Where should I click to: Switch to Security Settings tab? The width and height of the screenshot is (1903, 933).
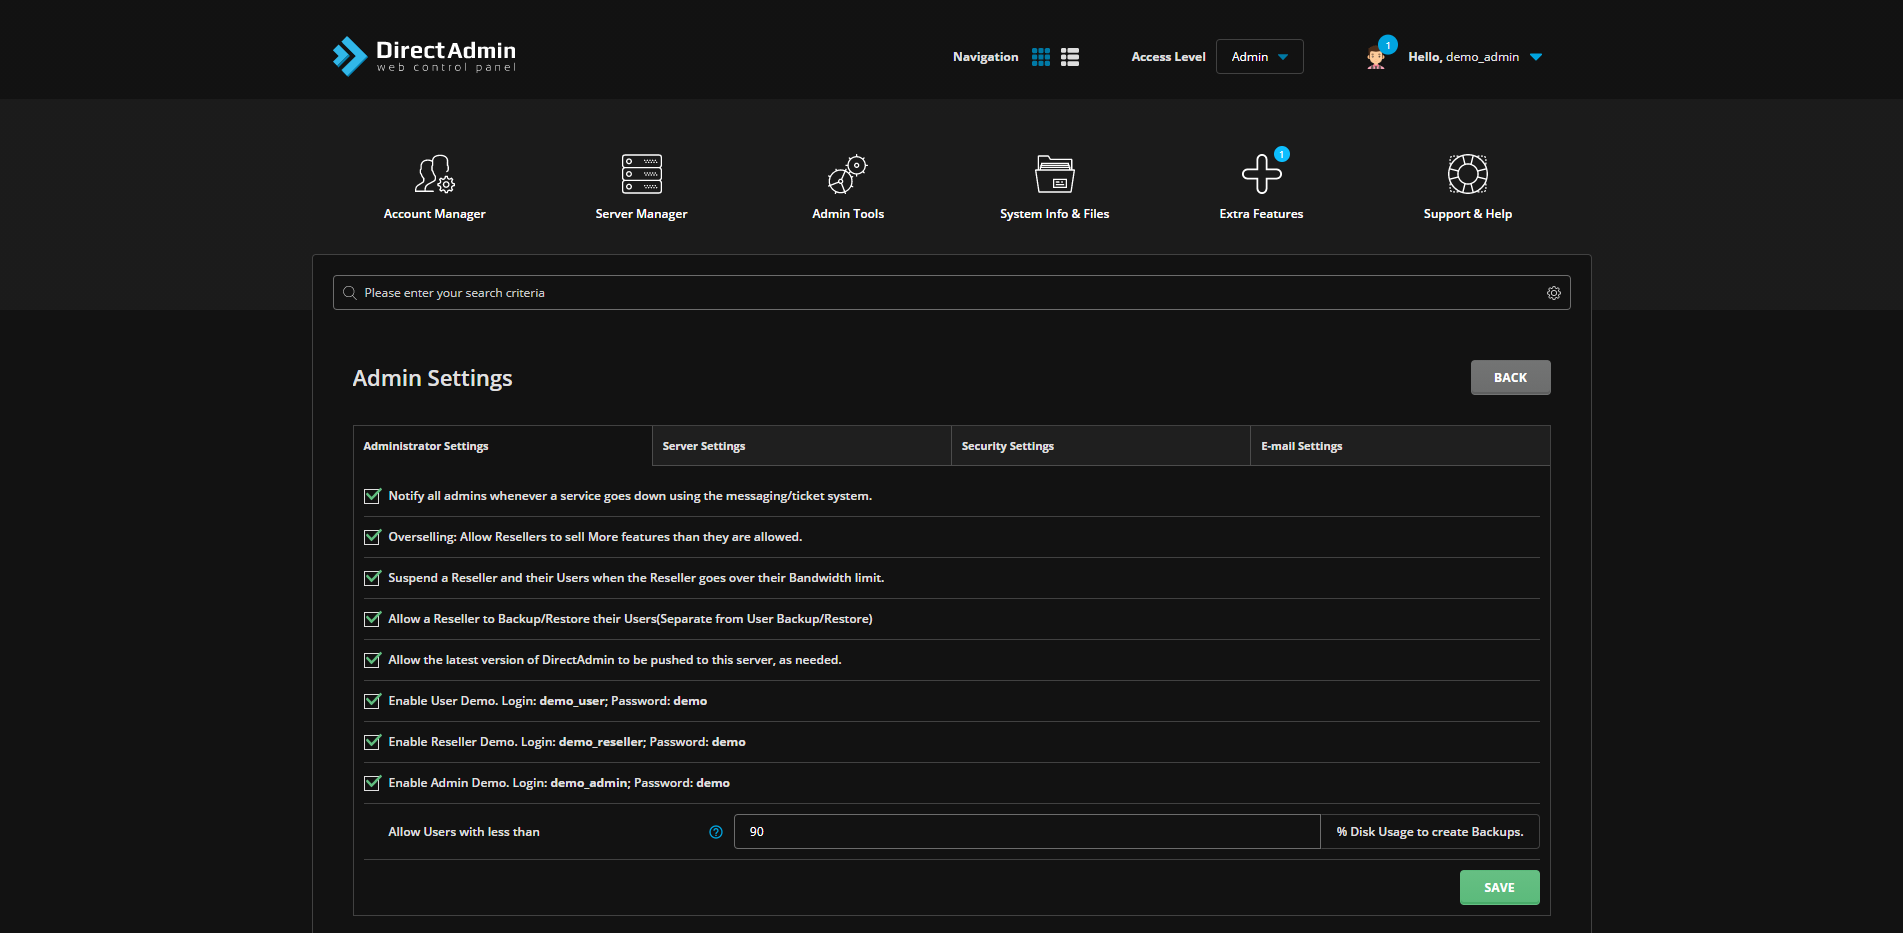(1101, 446)
